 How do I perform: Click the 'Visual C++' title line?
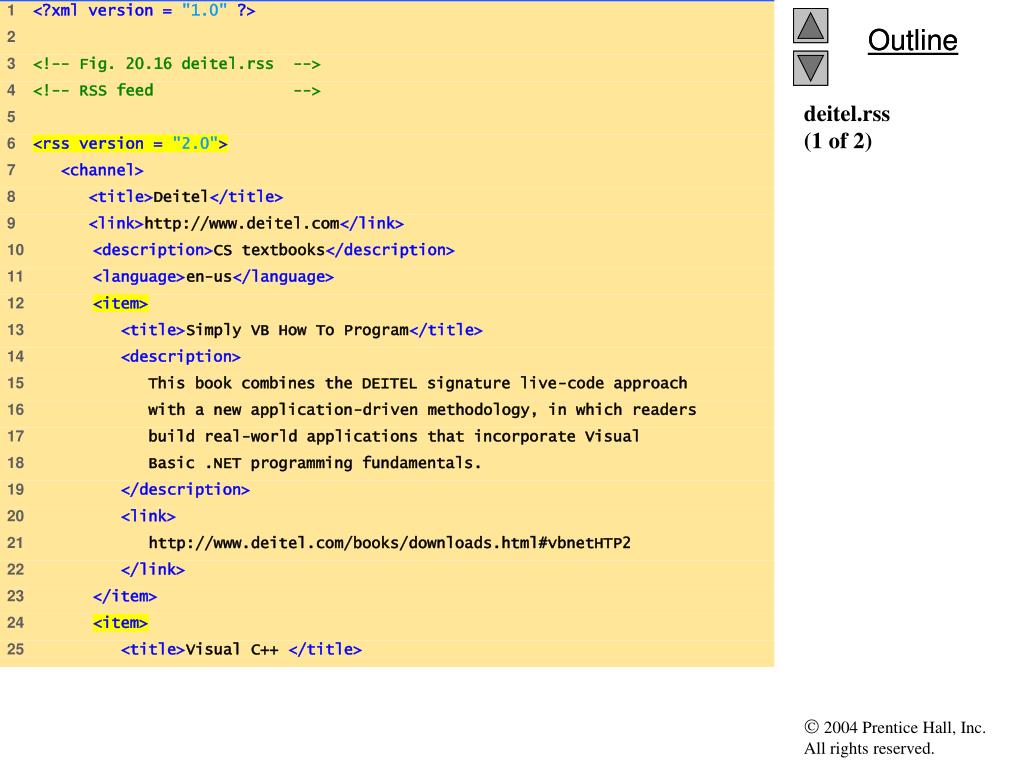(241, 650)
